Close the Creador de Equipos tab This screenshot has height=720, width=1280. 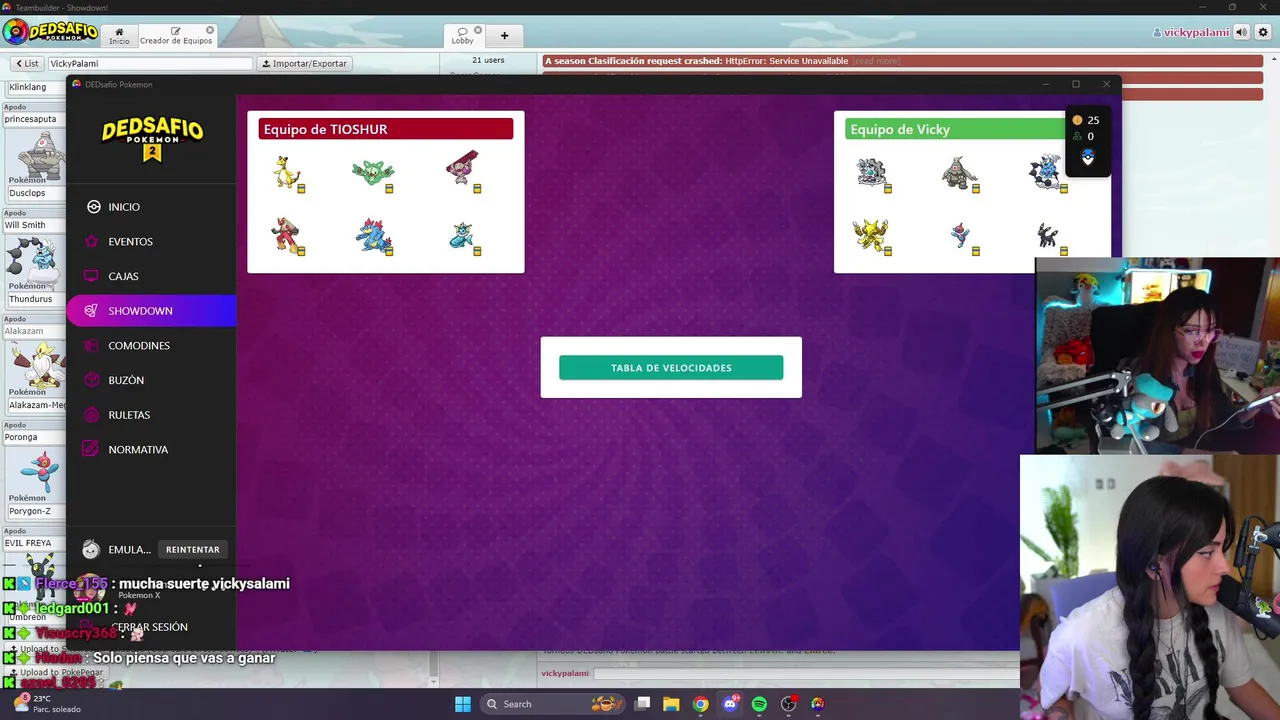pos(209,30)
